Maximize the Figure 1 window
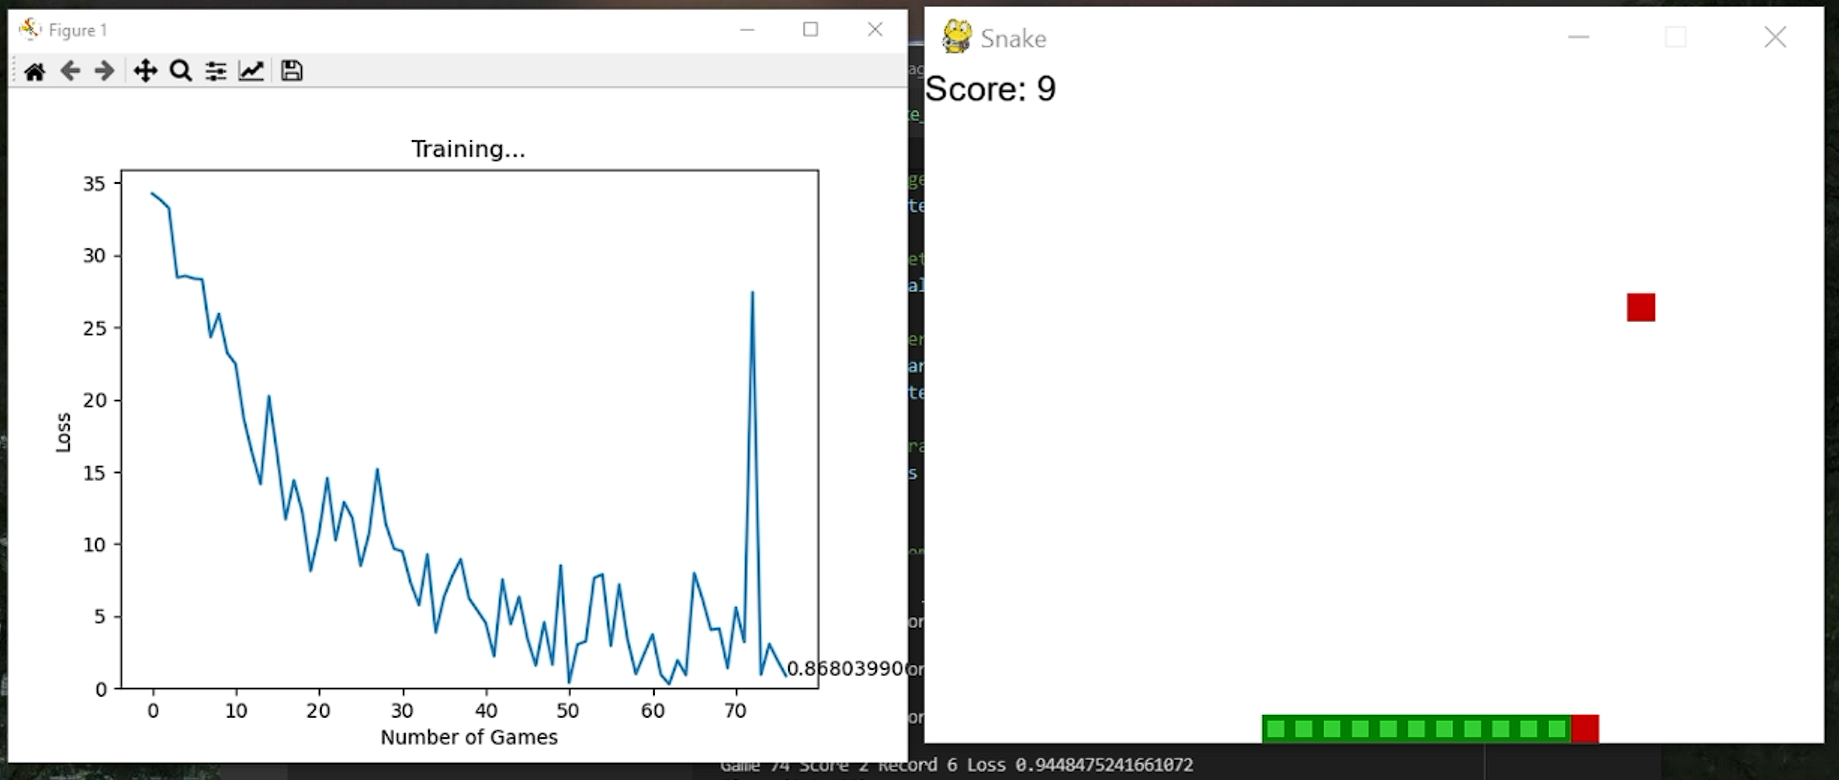The width and height of the screenshot is (1839, 780). pos(811,30)
